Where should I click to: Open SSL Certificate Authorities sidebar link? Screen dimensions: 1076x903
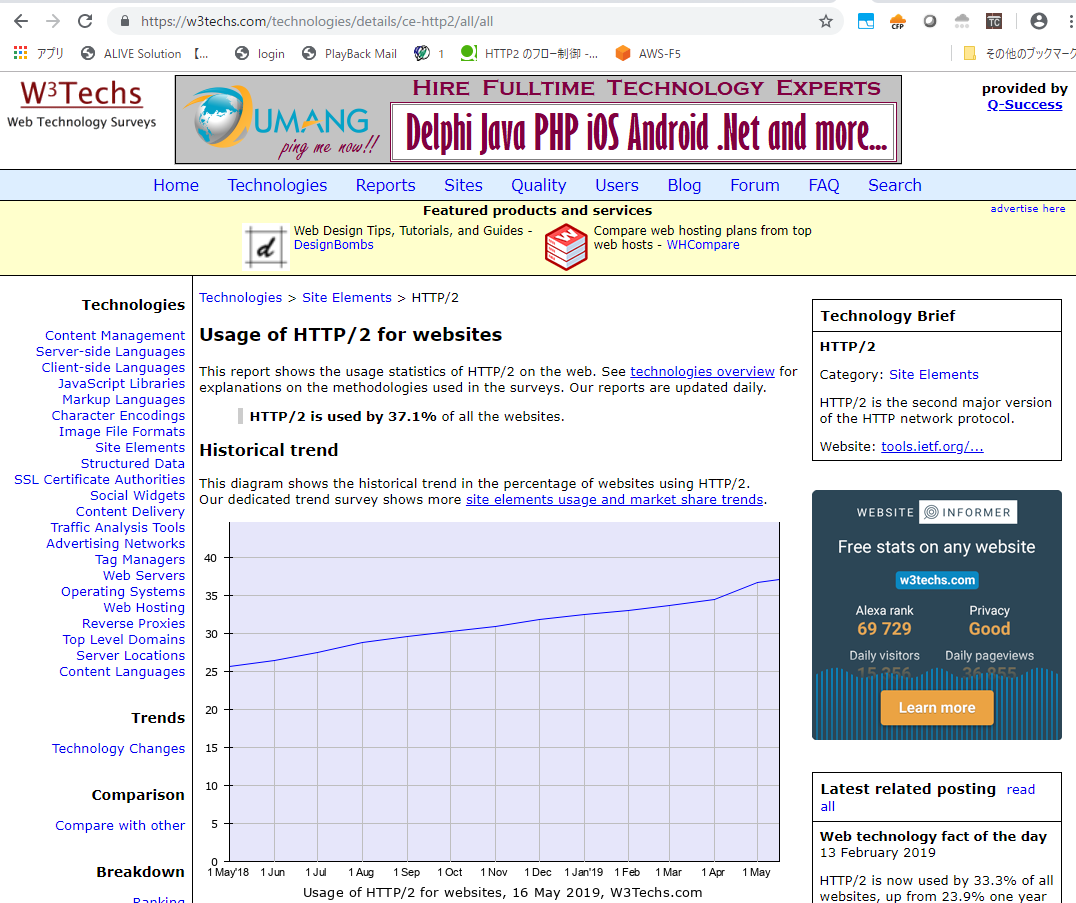[x=100, y=480]
